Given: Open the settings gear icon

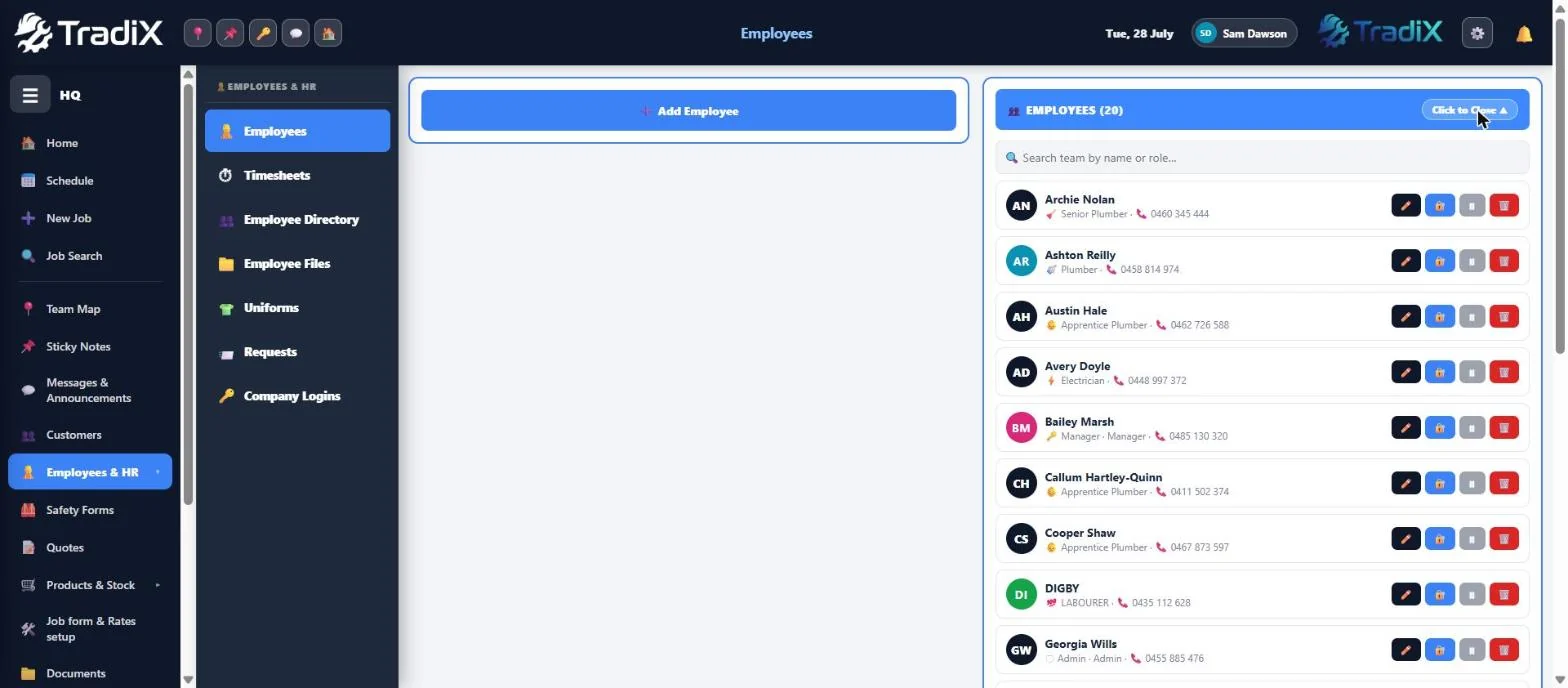Looking at the screenshot, I should (1477, 33).
